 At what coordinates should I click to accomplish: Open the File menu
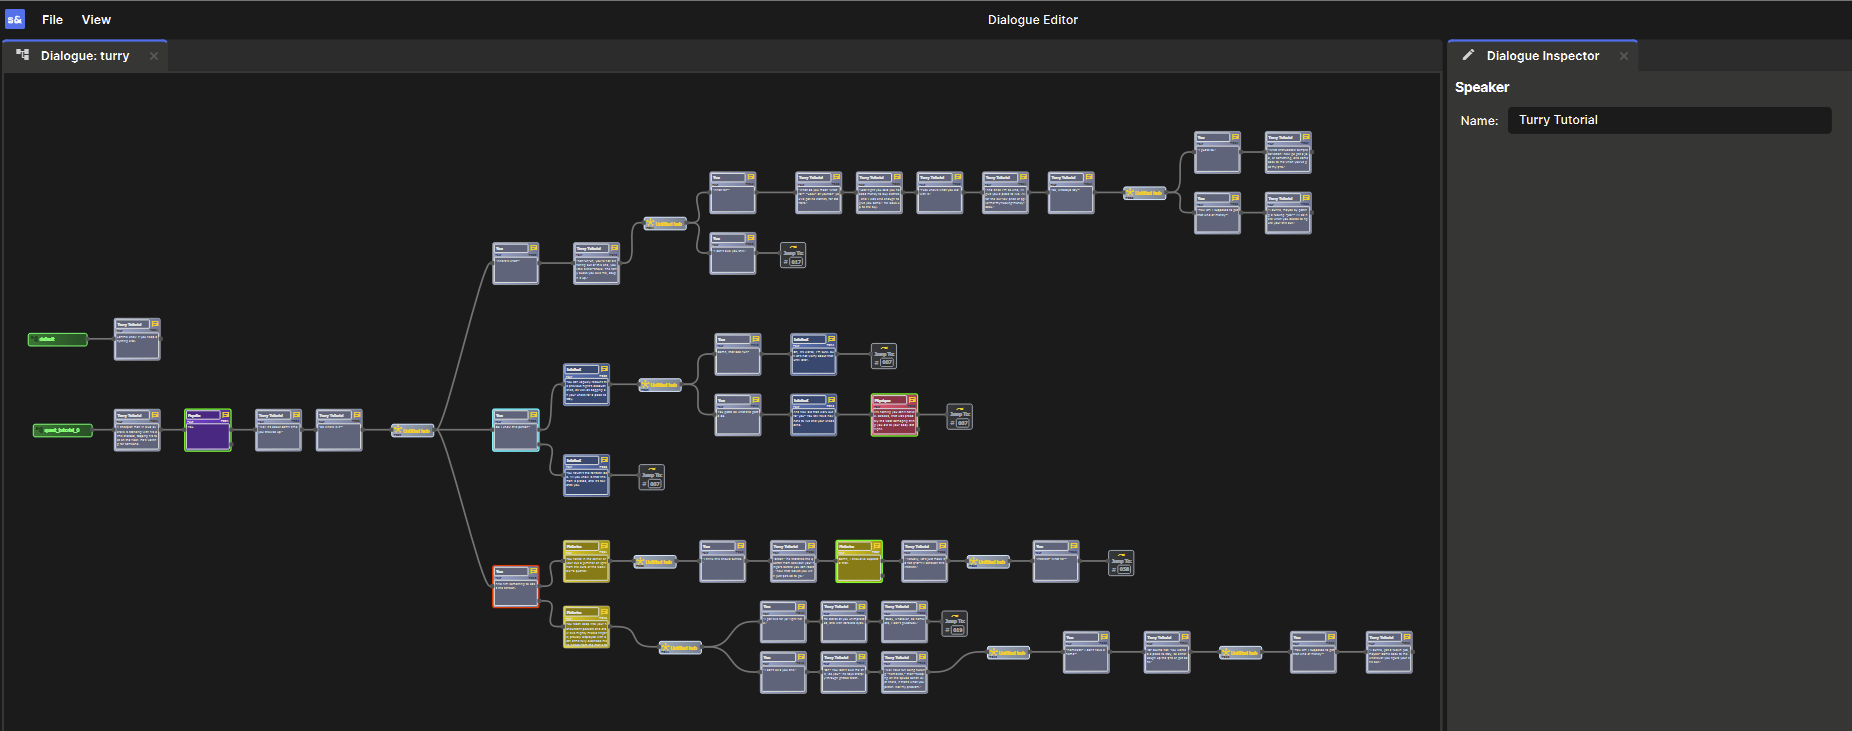(x=52, y=20)
